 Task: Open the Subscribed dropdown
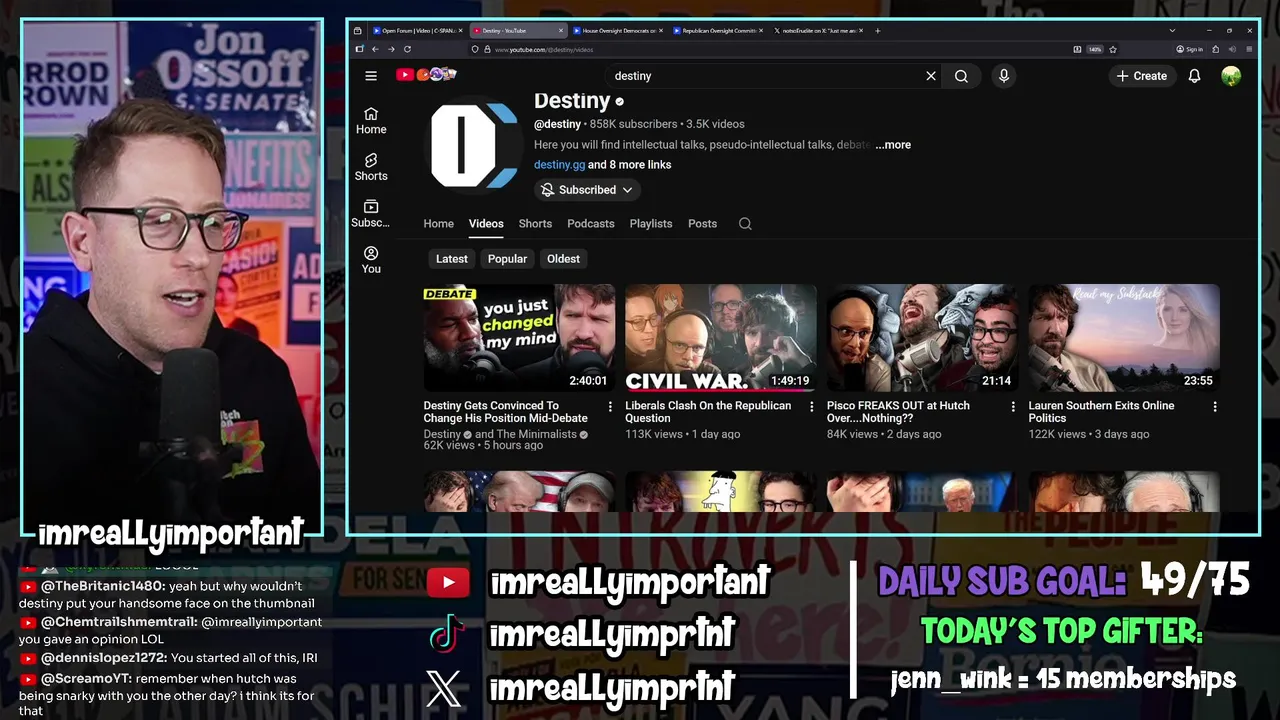[x=587, y=190]
